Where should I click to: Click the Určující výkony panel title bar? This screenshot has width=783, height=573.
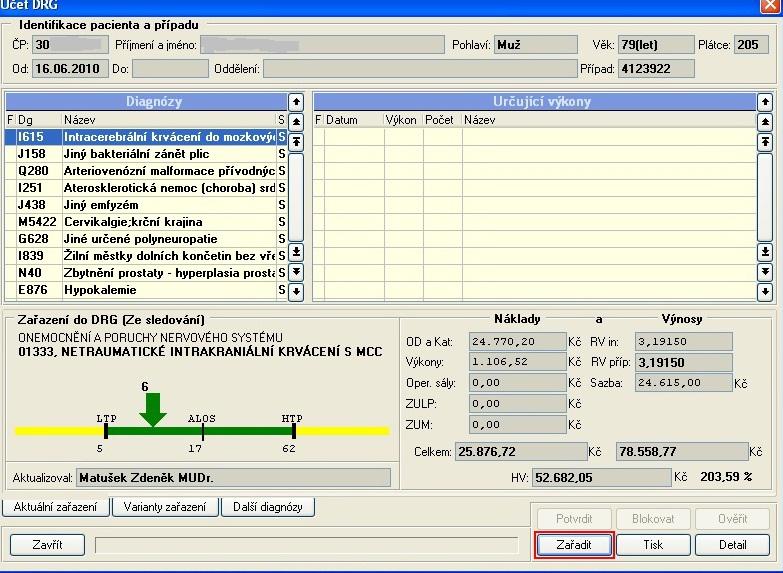coord(535,102)
